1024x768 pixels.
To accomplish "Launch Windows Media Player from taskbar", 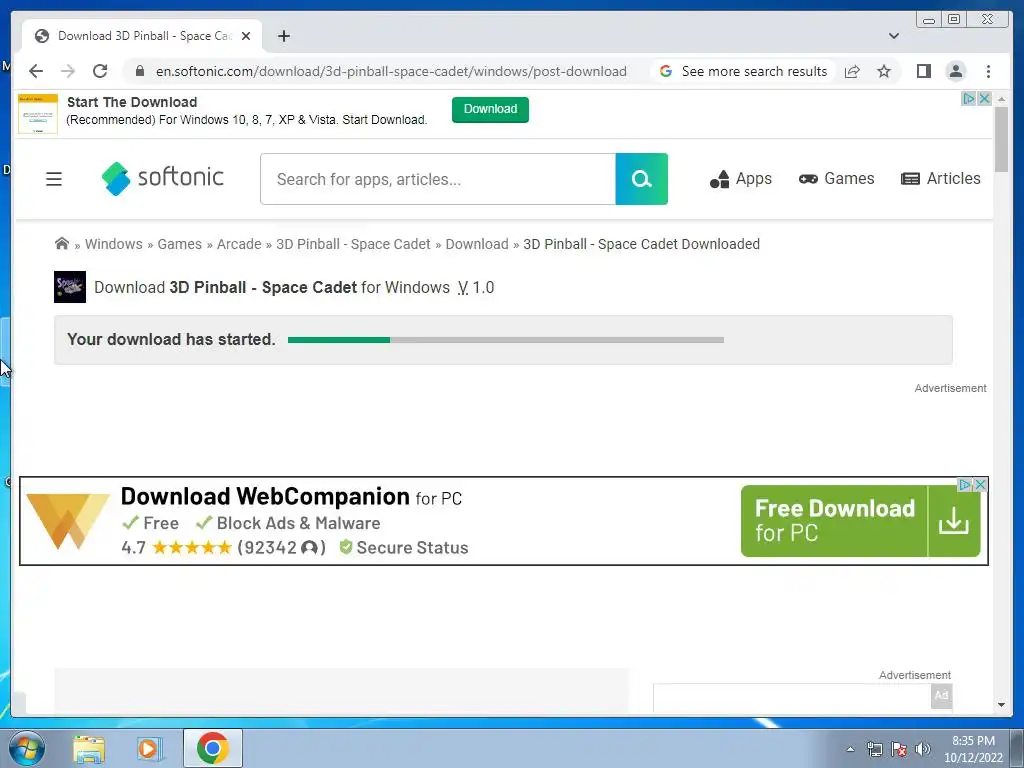I will coord(150,748).
